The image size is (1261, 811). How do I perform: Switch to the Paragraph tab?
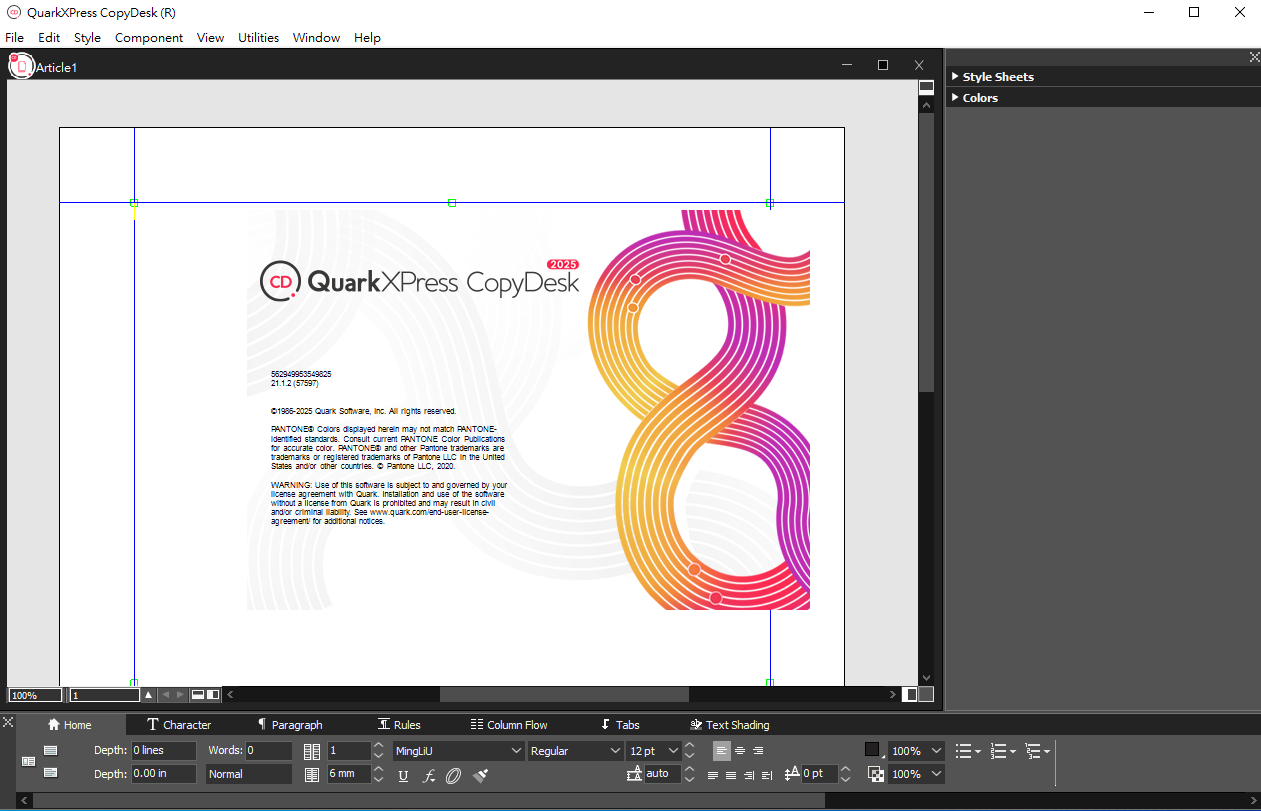coord(289,725)
